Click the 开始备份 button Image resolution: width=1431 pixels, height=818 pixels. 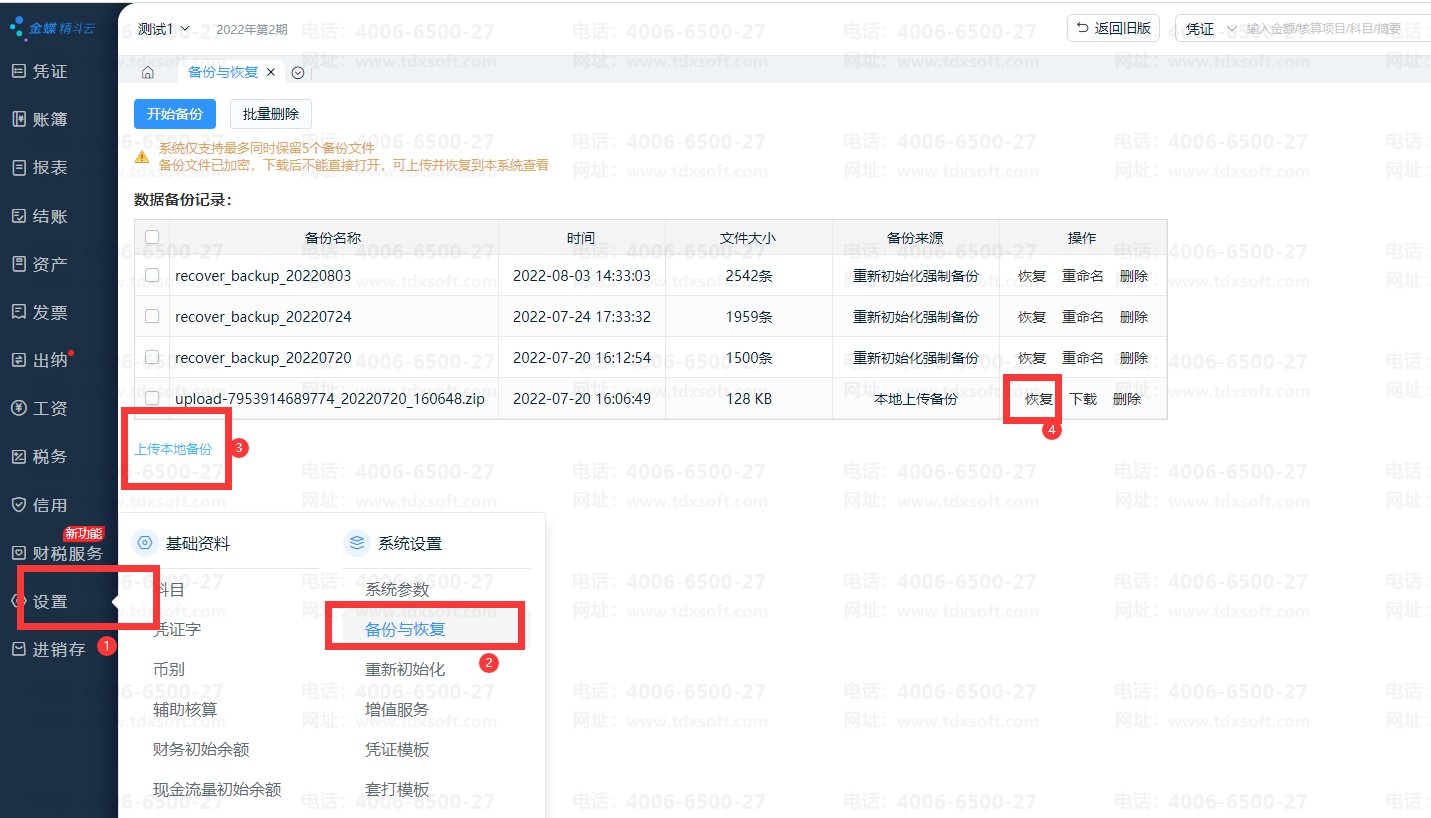click(x=175, y=114)
